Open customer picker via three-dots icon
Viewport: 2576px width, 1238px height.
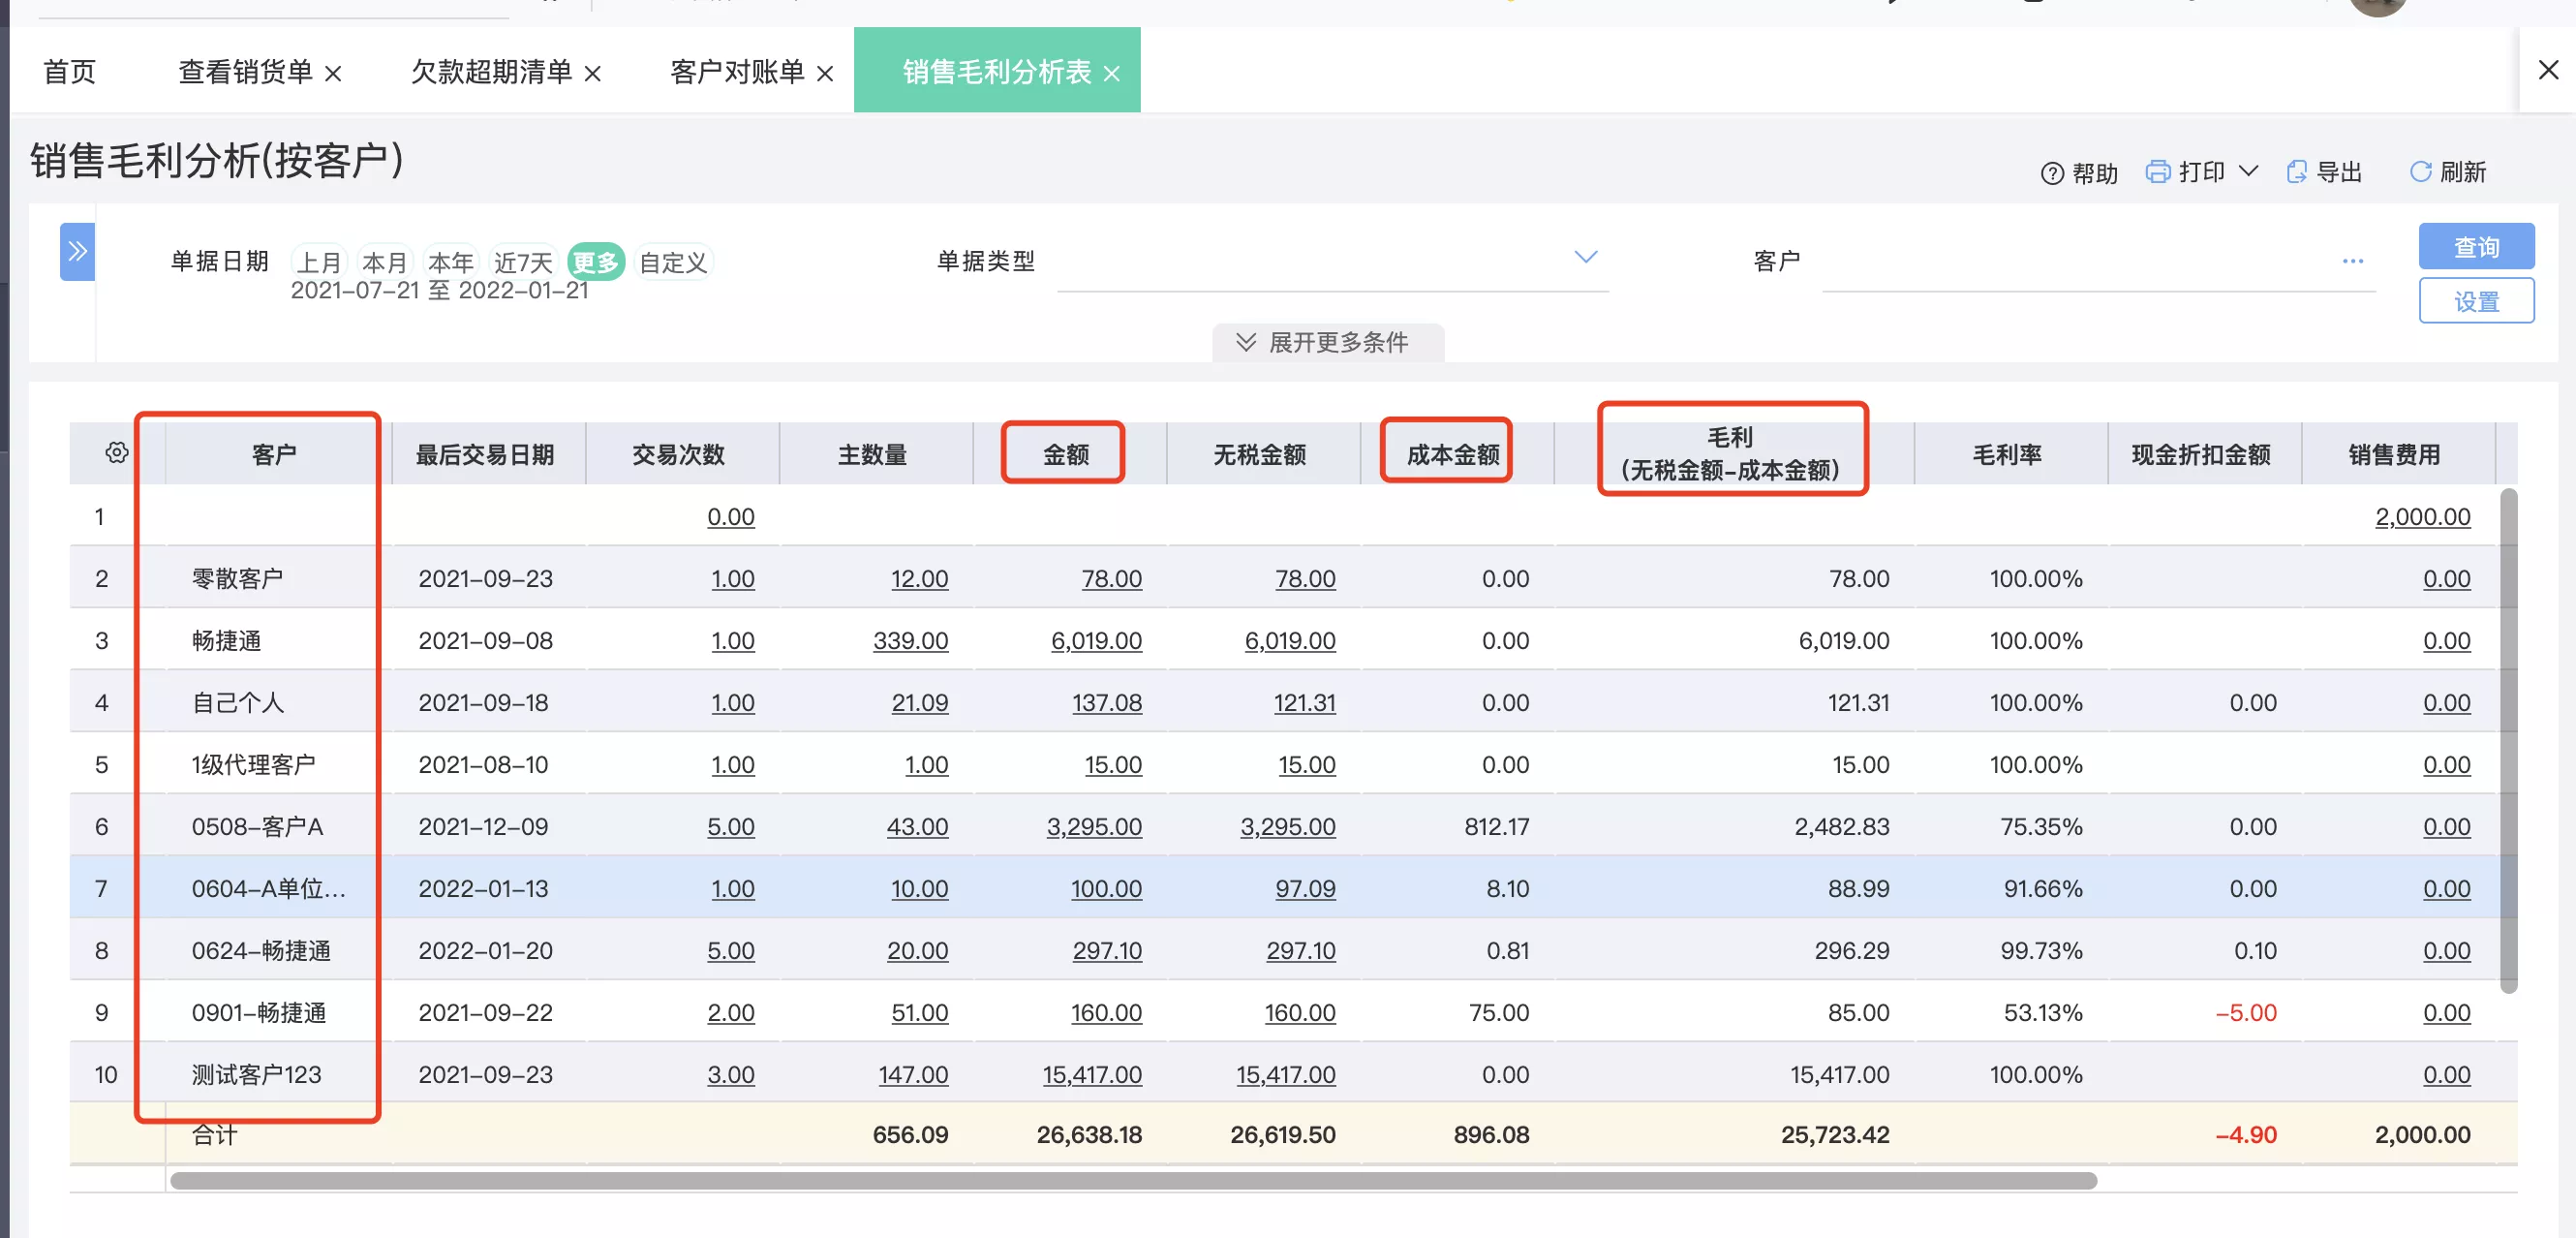pos(2352,261)
